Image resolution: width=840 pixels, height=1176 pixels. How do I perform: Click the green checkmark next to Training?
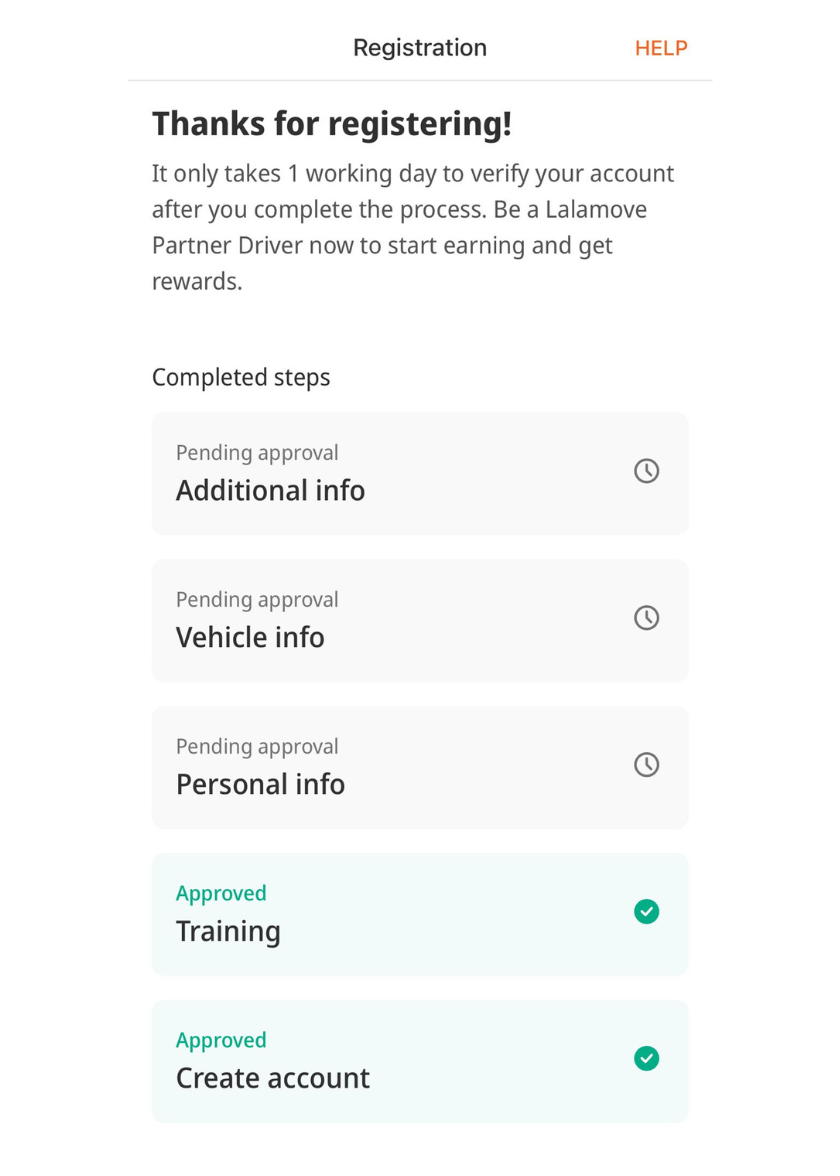click(647, 912)
